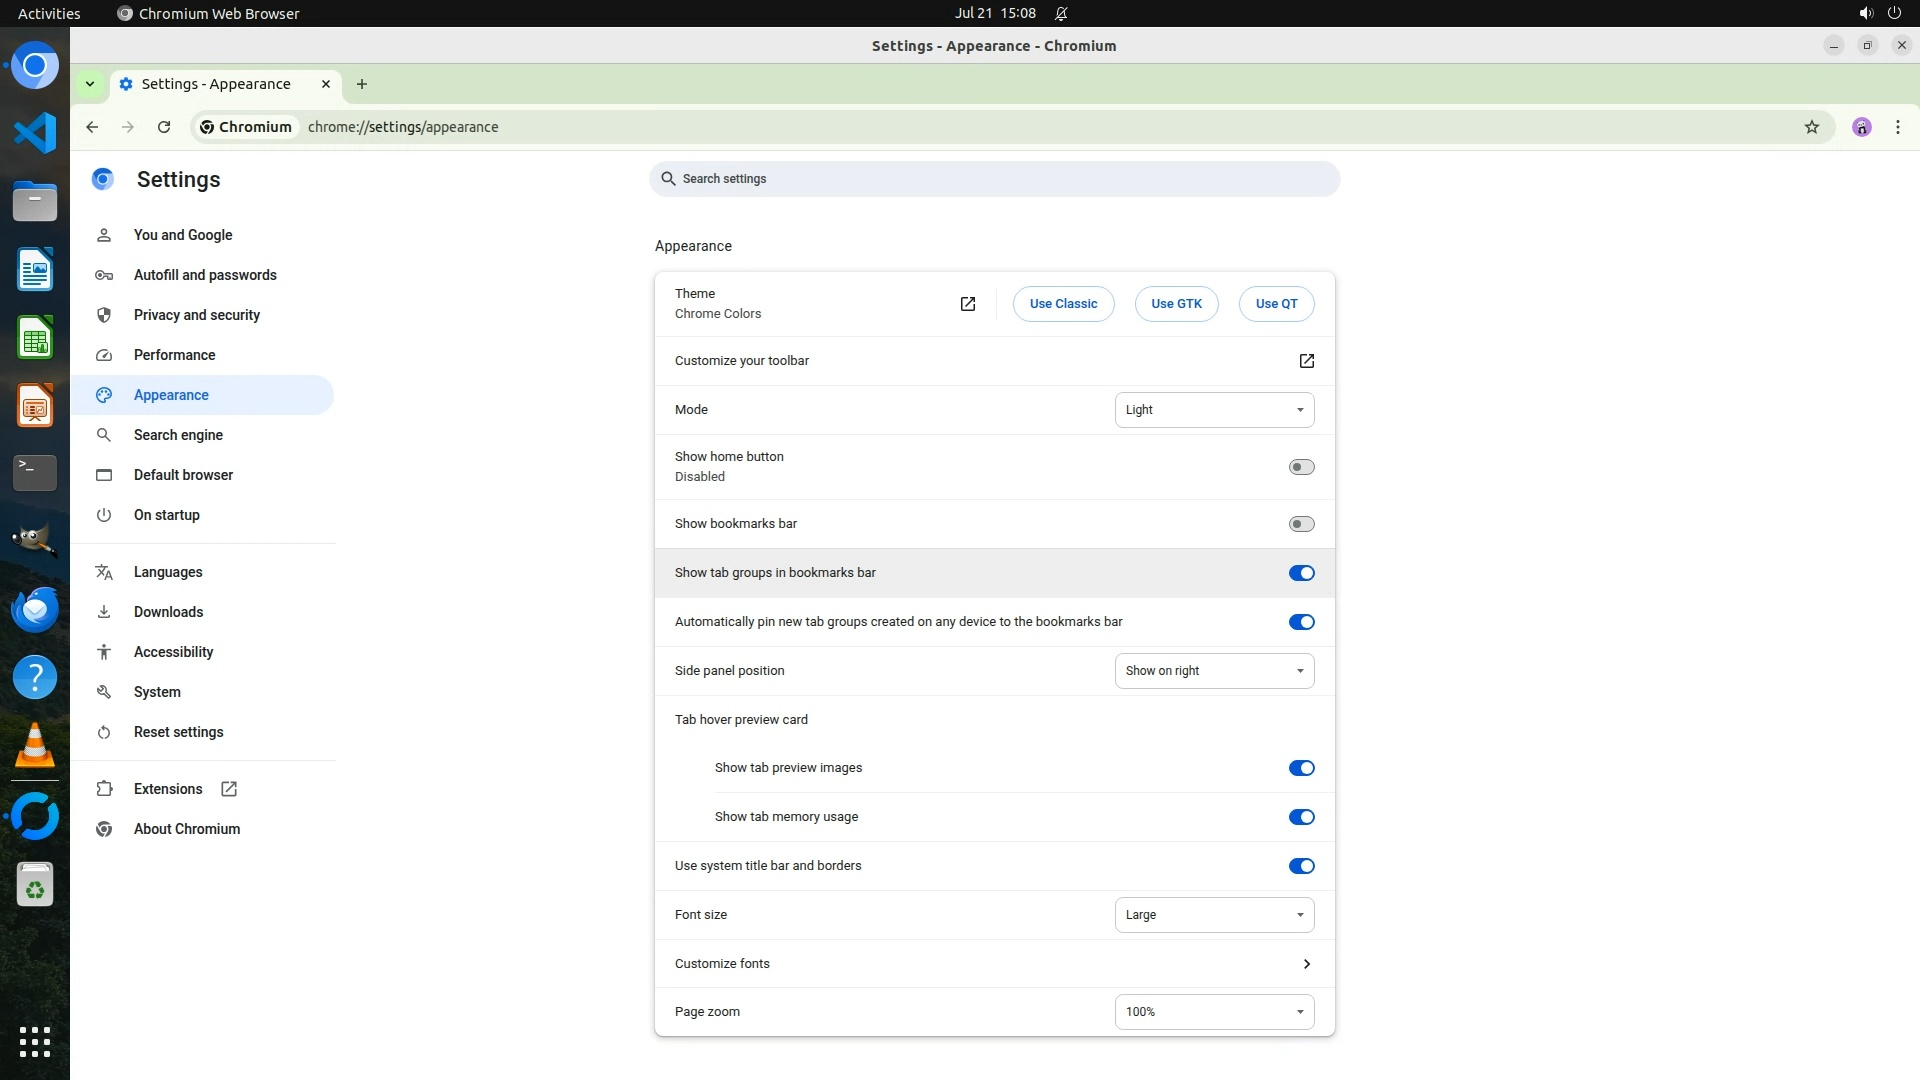Screen dimensions: 1920x1080
Task: Disable Show tab memory usage toggle
Action: pyautogui.click(x=1301, y=817)
